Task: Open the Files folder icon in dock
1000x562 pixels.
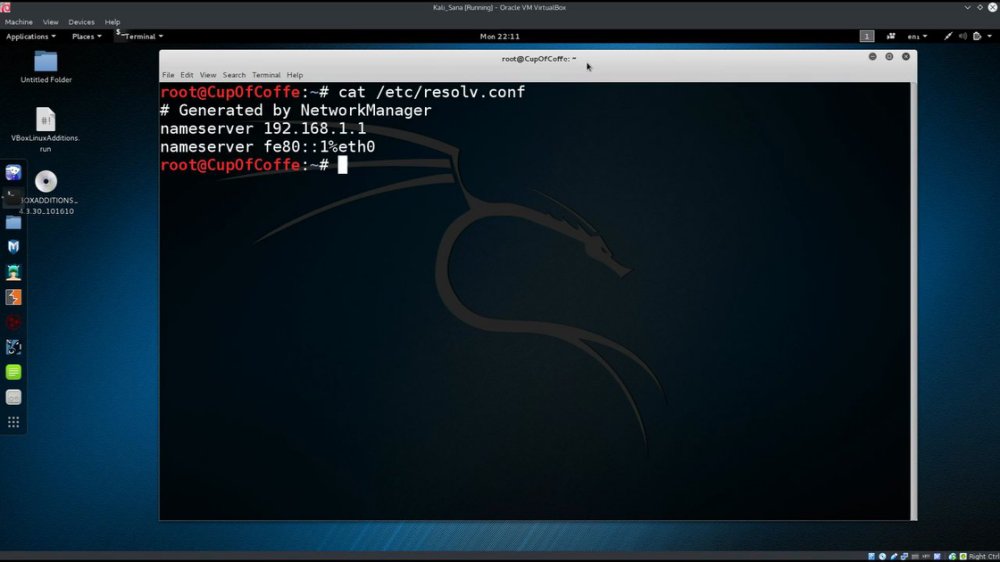Action: tap(13, 222)
